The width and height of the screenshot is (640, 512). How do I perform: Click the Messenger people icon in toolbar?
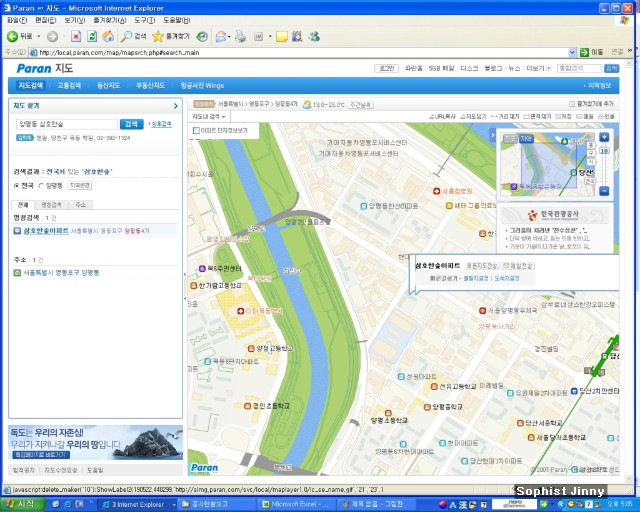point(314,37)
